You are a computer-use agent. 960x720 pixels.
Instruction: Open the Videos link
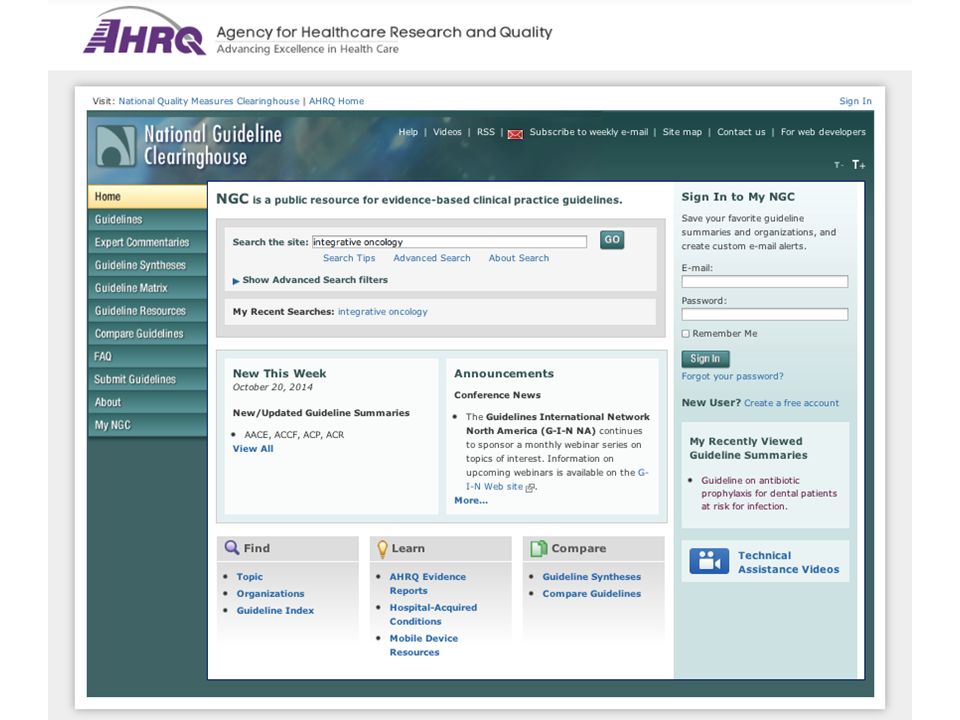(x=447, y=132)
